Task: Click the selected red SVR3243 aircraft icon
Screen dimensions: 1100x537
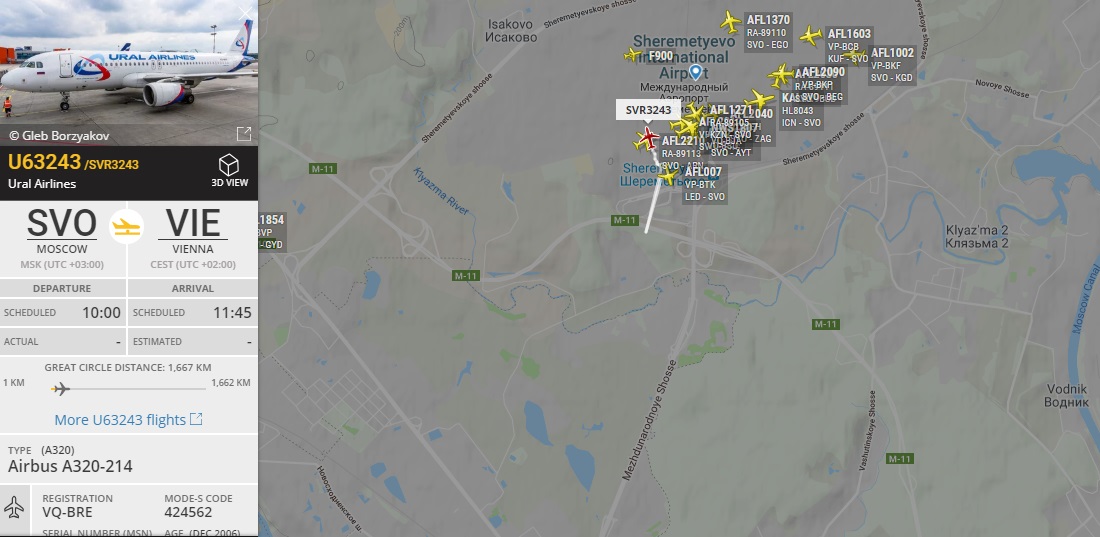Action: (648, 138)
